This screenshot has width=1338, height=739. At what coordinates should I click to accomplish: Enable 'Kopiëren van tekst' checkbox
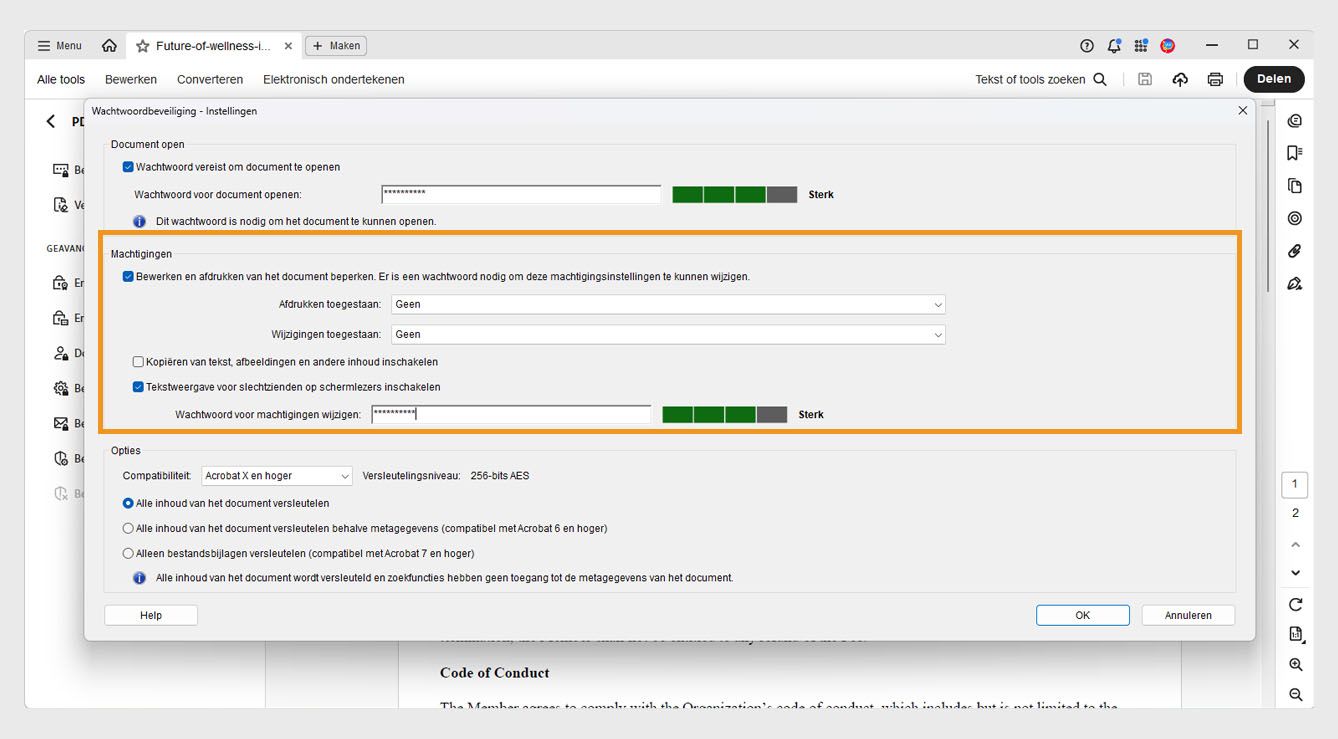138,361
